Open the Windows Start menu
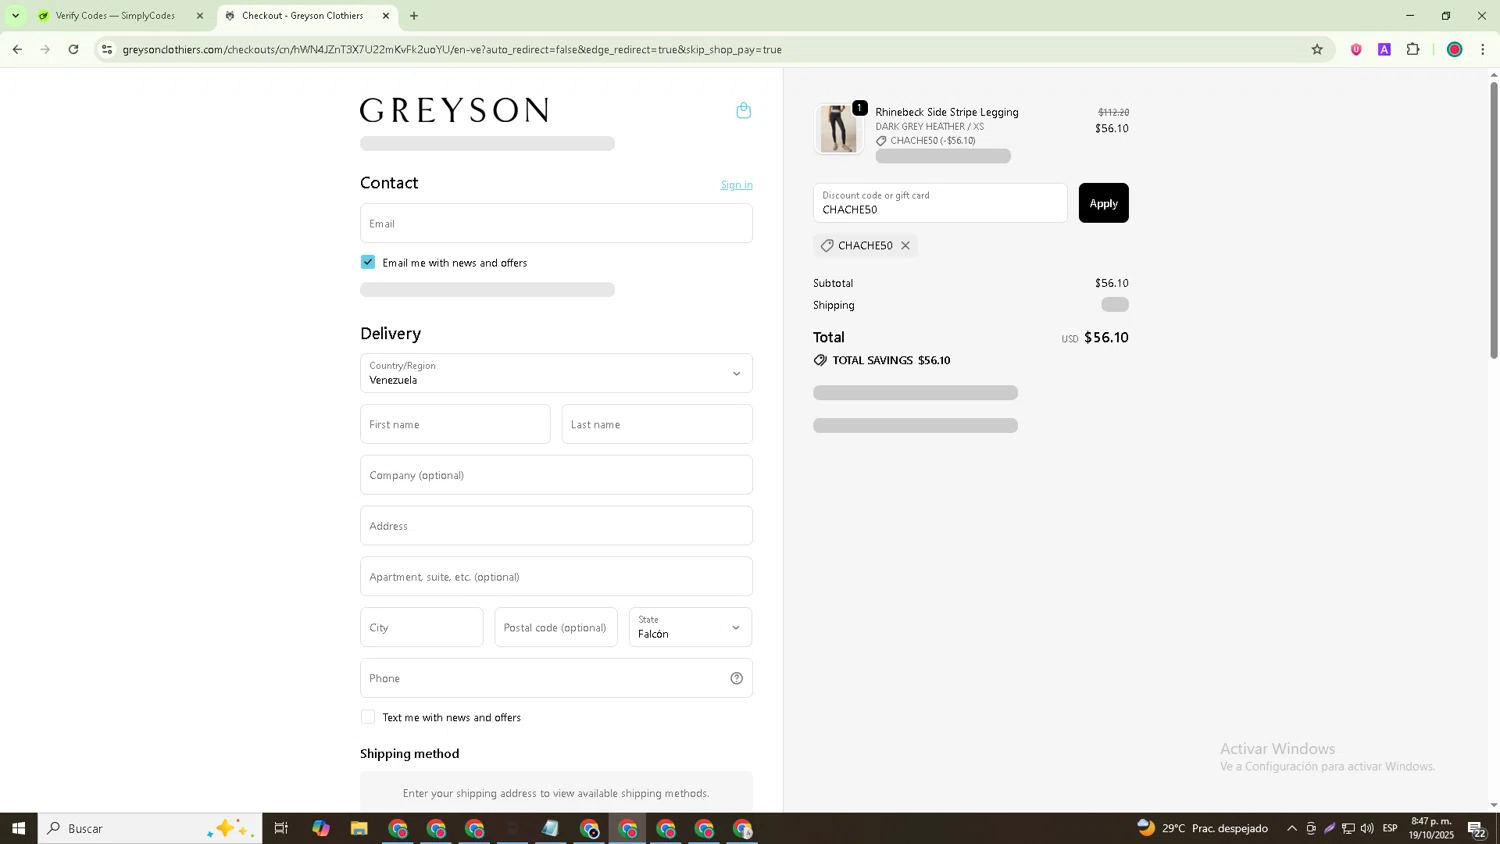The width and height of the screenshot is (1500, 844). click(18, 828)
